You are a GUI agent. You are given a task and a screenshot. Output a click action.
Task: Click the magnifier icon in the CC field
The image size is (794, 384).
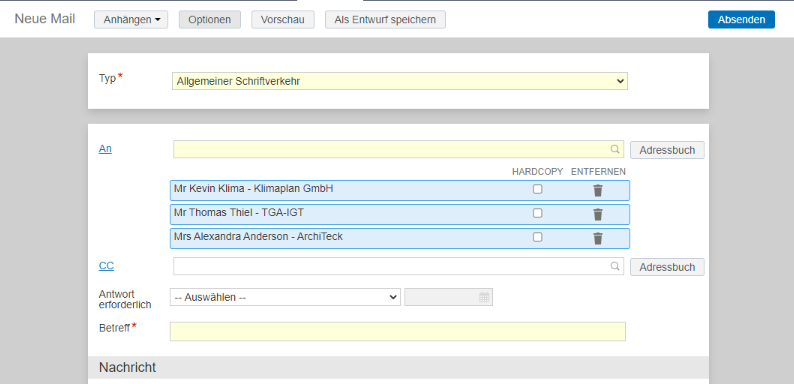(x=615, y=266)
